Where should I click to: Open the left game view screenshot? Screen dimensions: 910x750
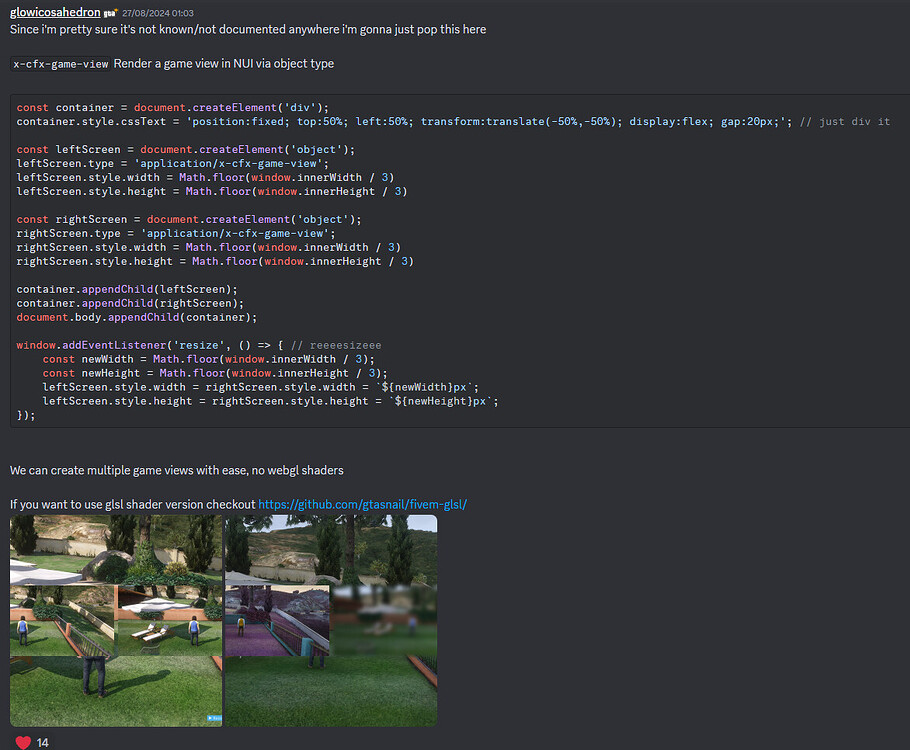click(x=116, y=620)
